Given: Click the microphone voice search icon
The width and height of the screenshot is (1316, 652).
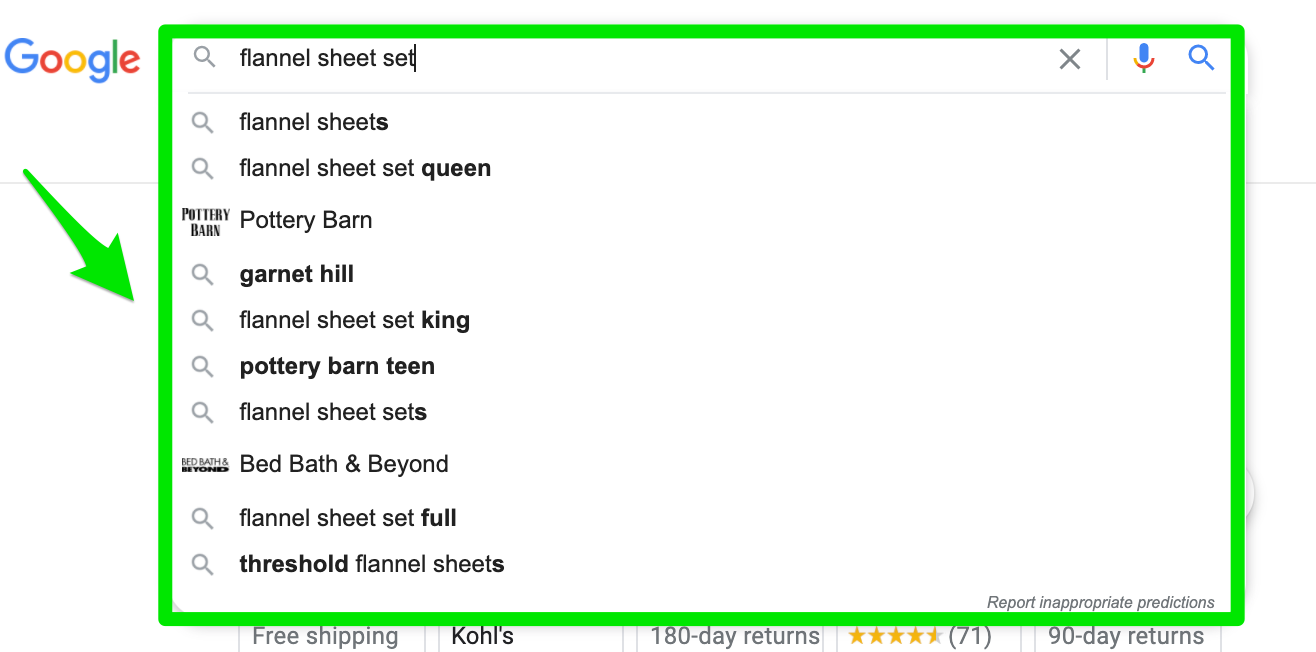Looking at the screenshot, I should (1143, 58).
